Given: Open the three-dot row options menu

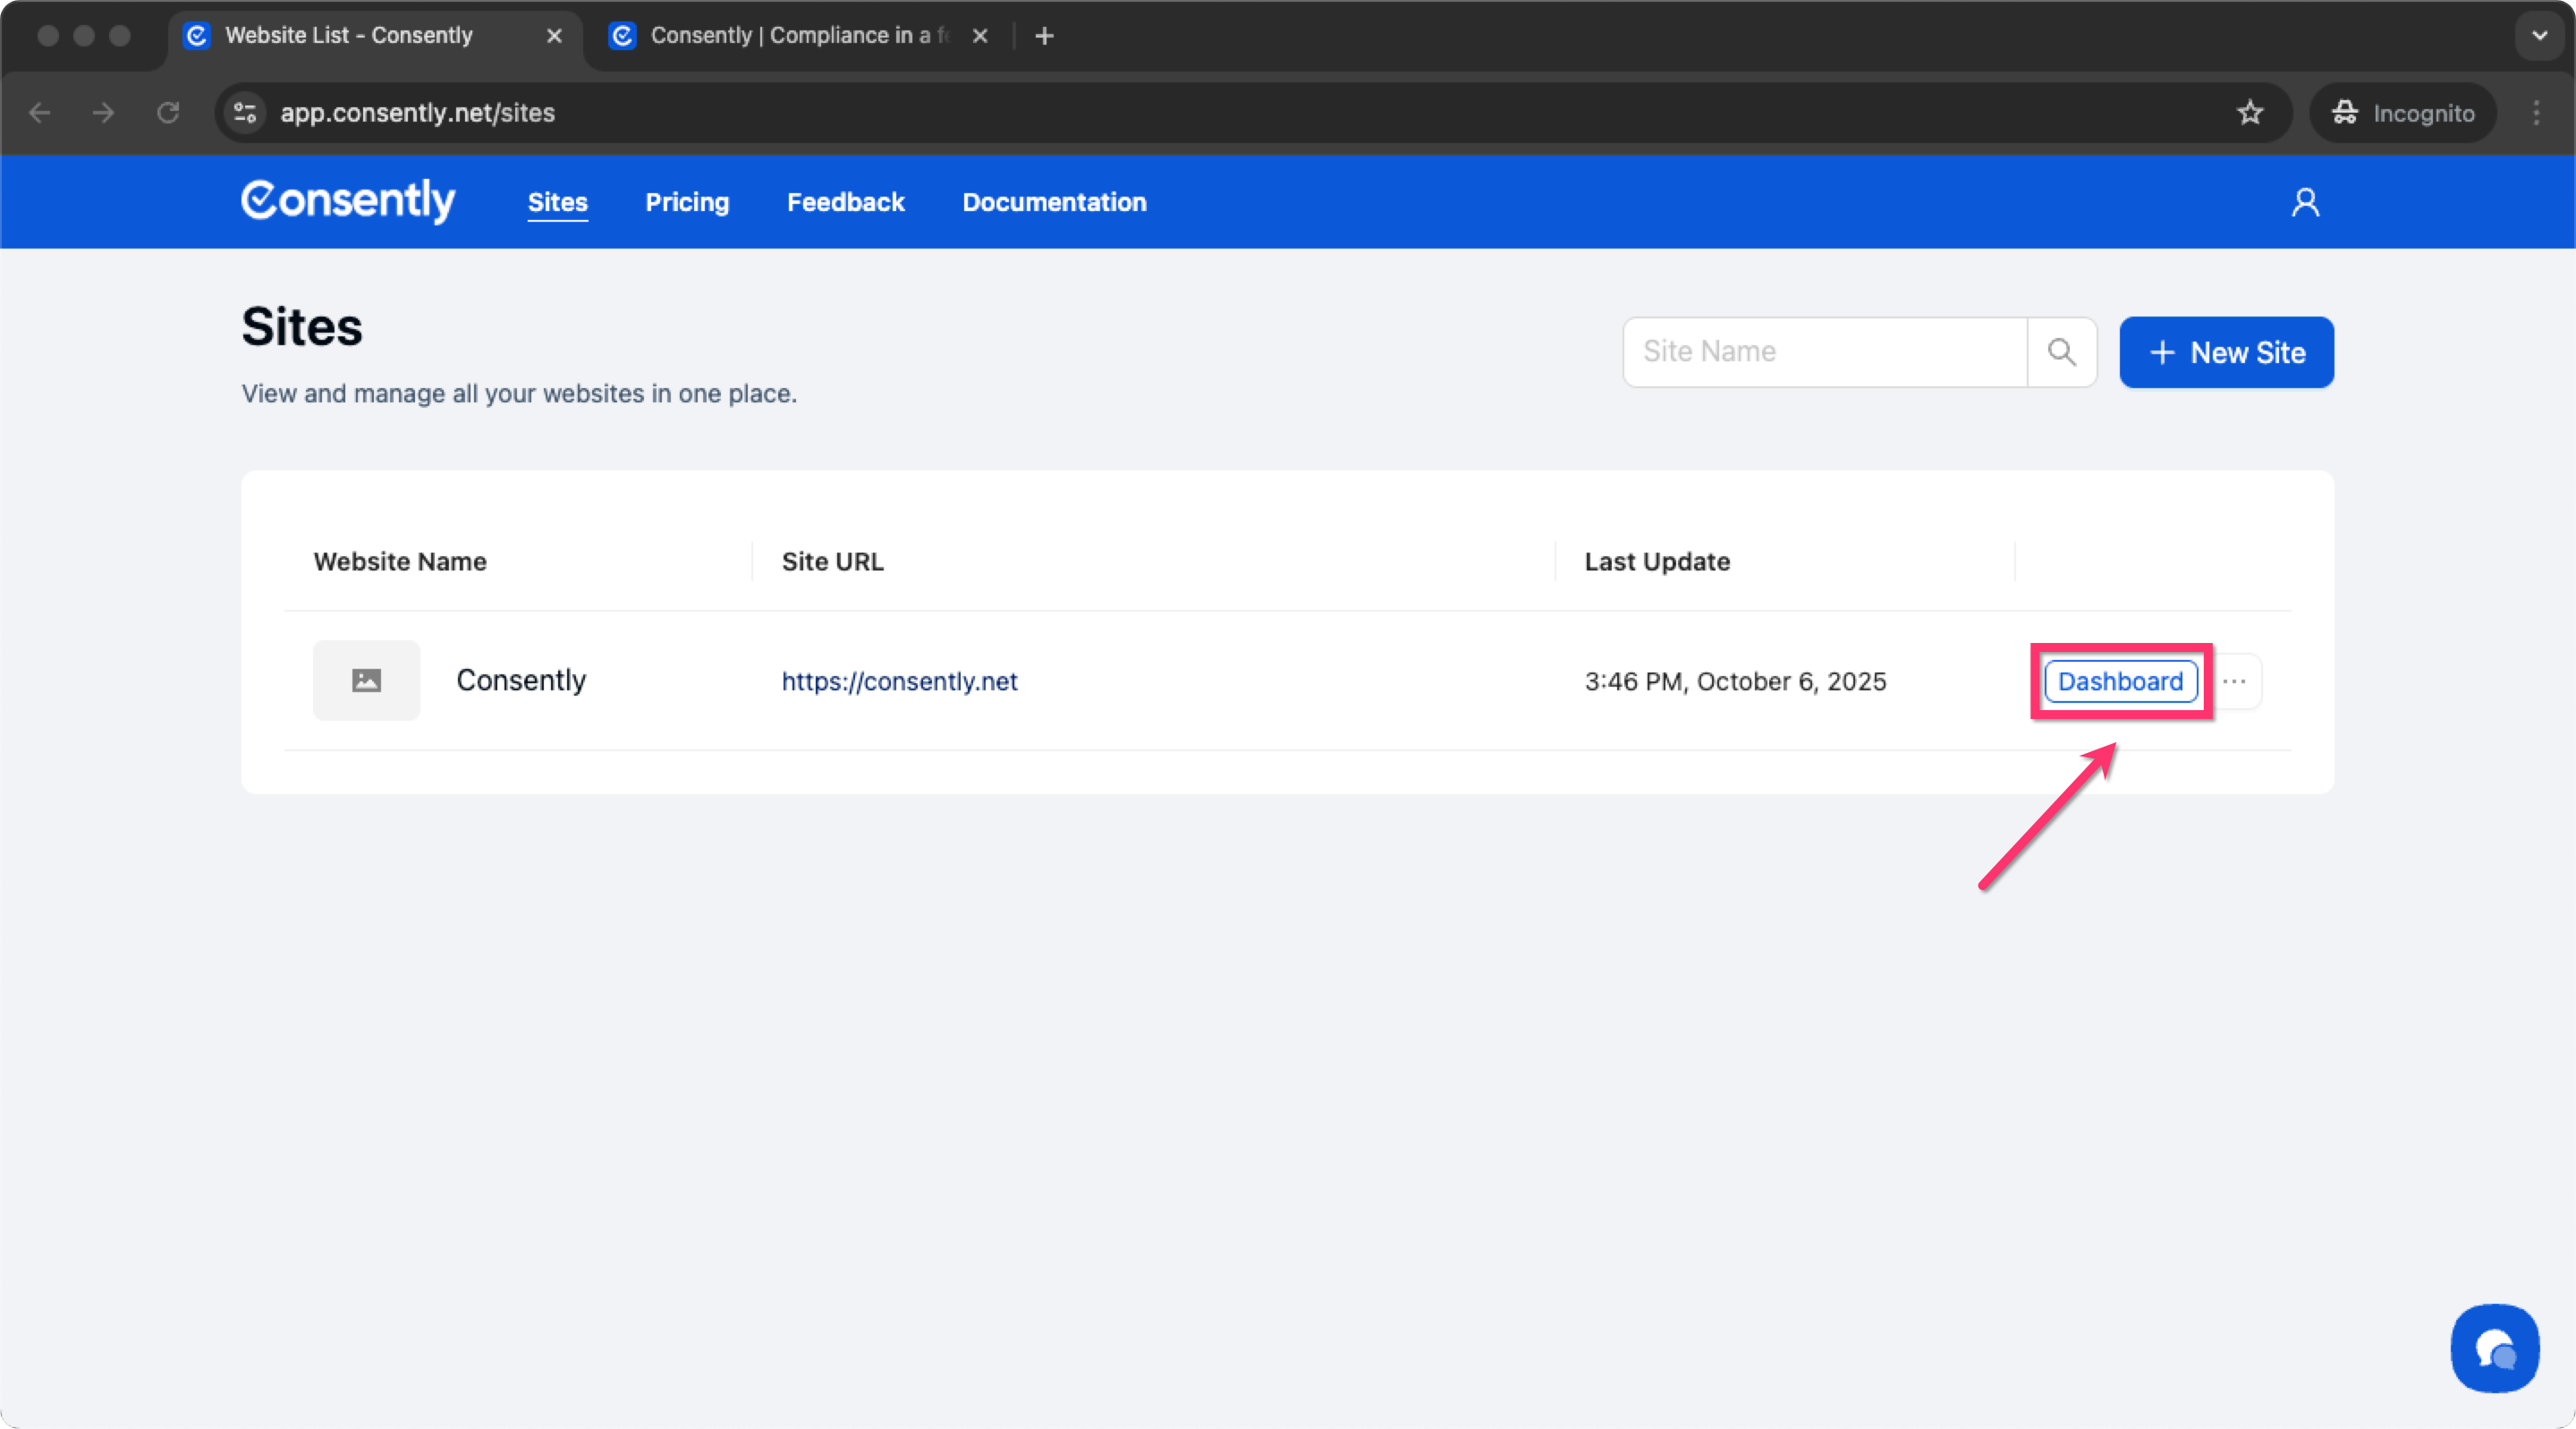Looking at the screenshot, I should (x=2235, y=682).
